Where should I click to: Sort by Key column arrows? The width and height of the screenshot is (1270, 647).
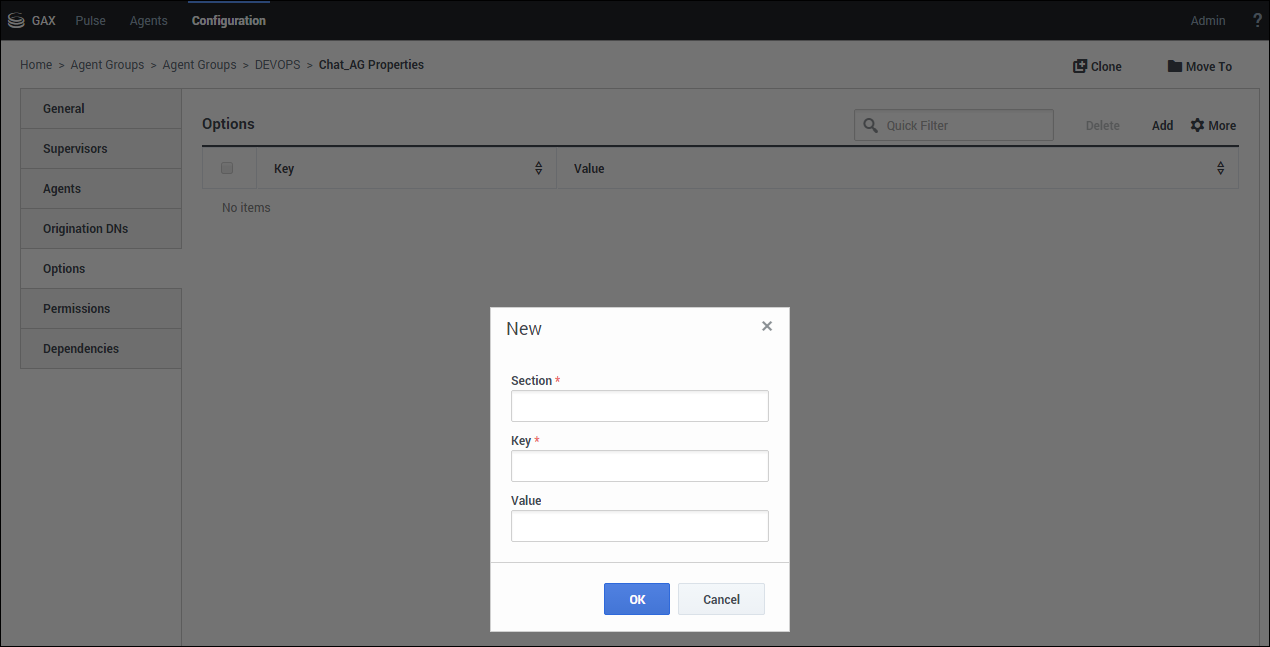click(539, 168)
